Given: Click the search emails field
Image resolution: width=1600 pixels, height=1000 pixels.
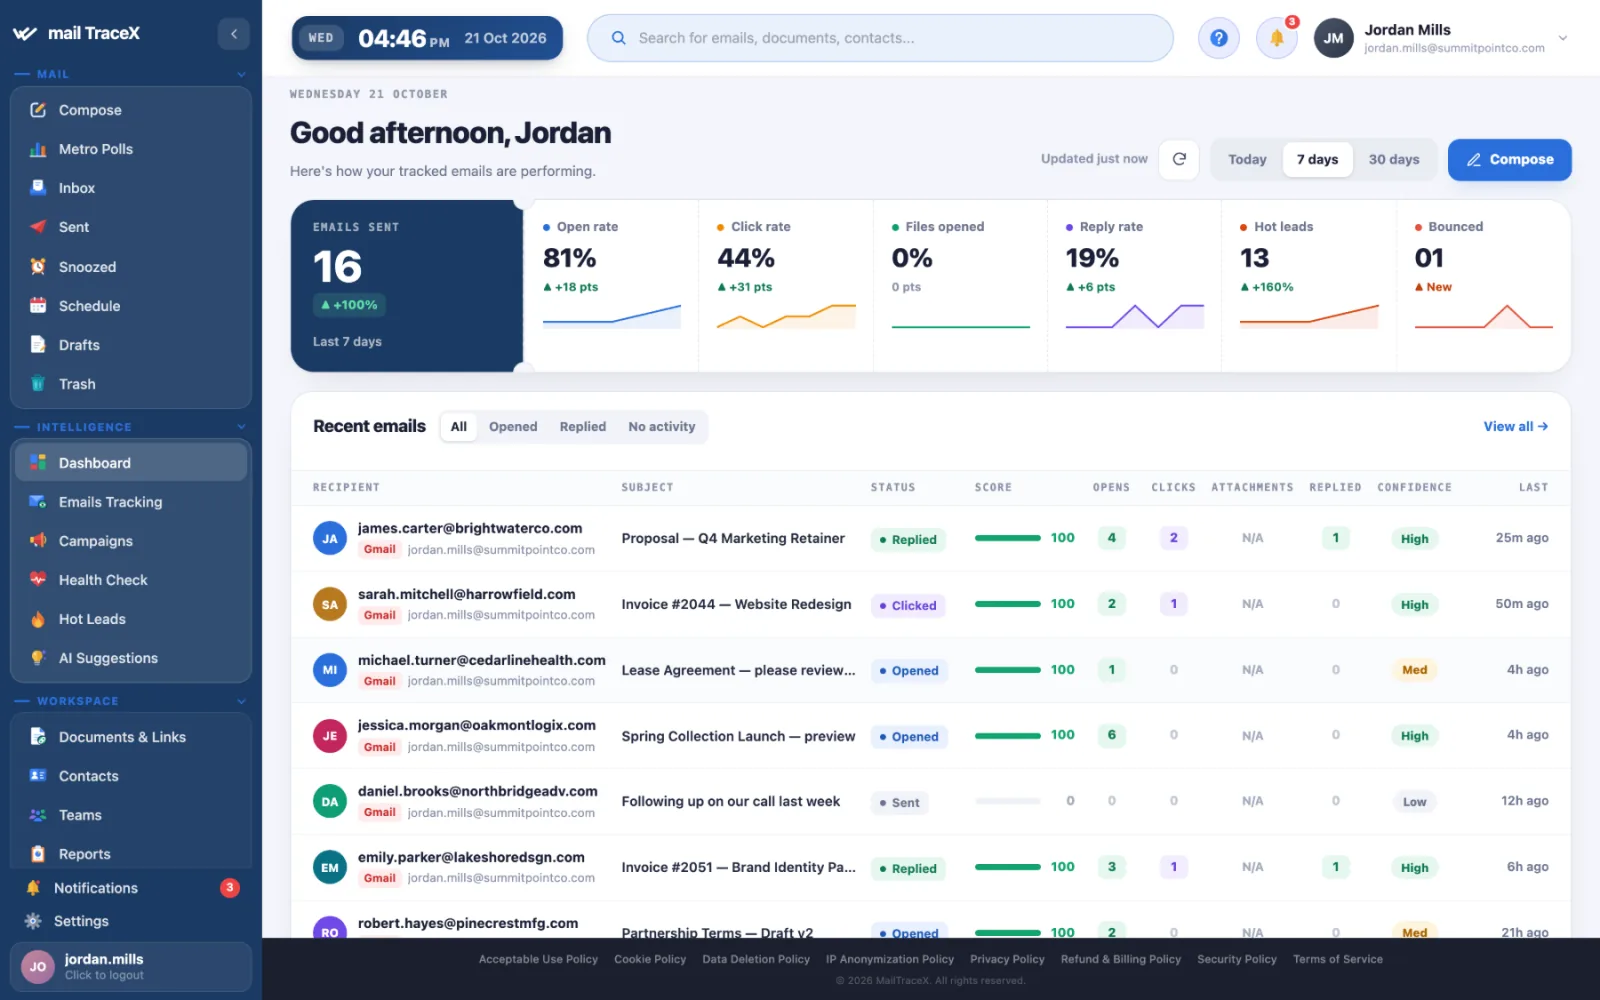Looking at the screenshot, I should tap(880, 38).
